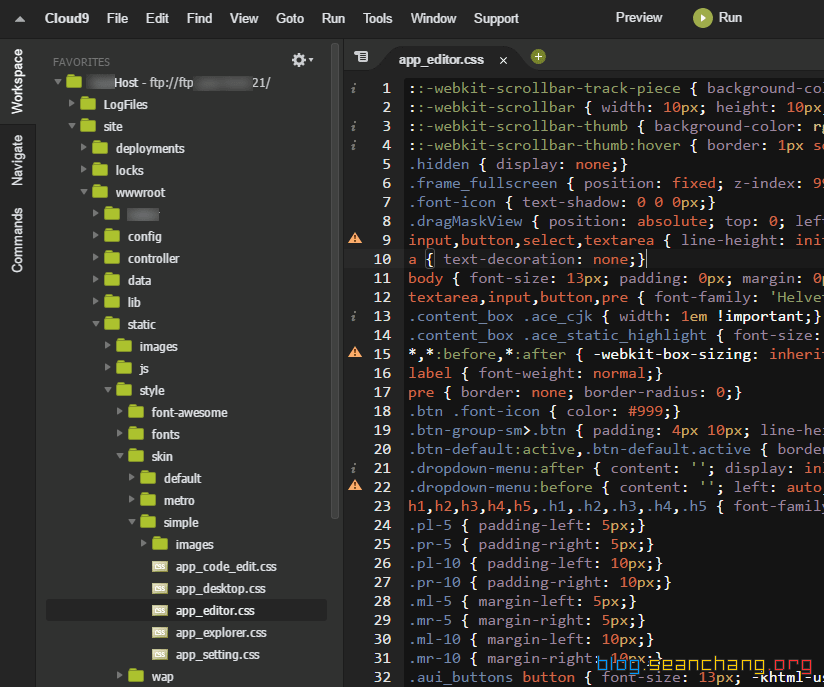
Task: Click the info marker on line 21
Action: point(354,468)
